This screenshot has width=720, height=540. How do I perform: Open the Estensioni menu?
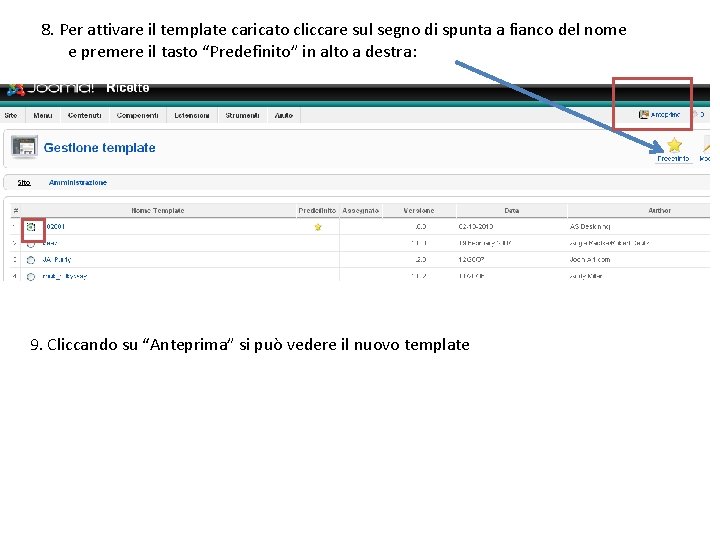(192, 115)
